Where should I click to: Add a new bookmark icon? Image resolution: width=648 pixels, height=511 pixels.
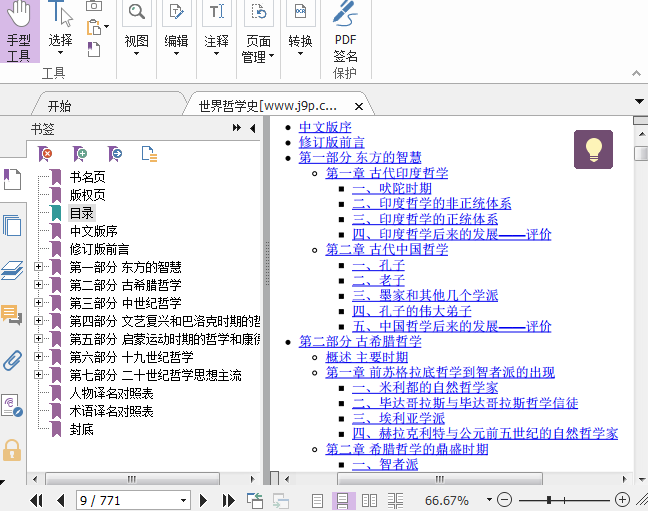[80, 154]
